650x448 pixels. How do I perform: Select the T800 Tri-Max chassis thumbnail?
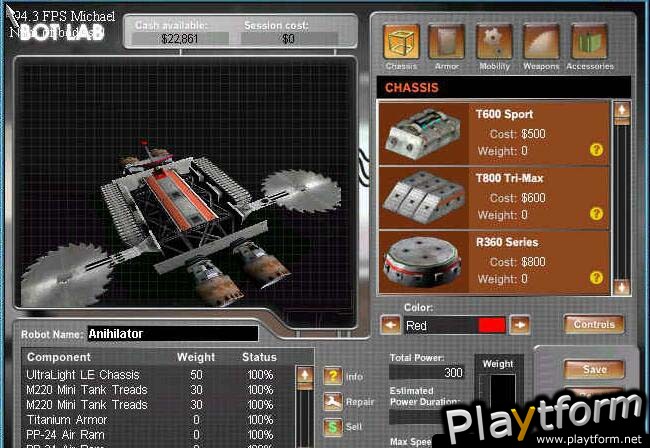(x=423, y=198)
